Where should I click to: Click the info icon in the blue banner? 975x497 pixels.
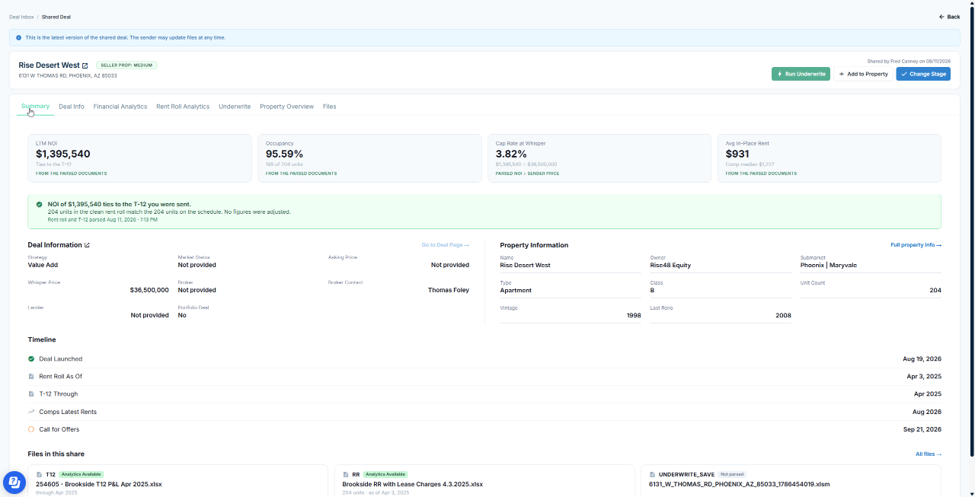pos(19,37)
